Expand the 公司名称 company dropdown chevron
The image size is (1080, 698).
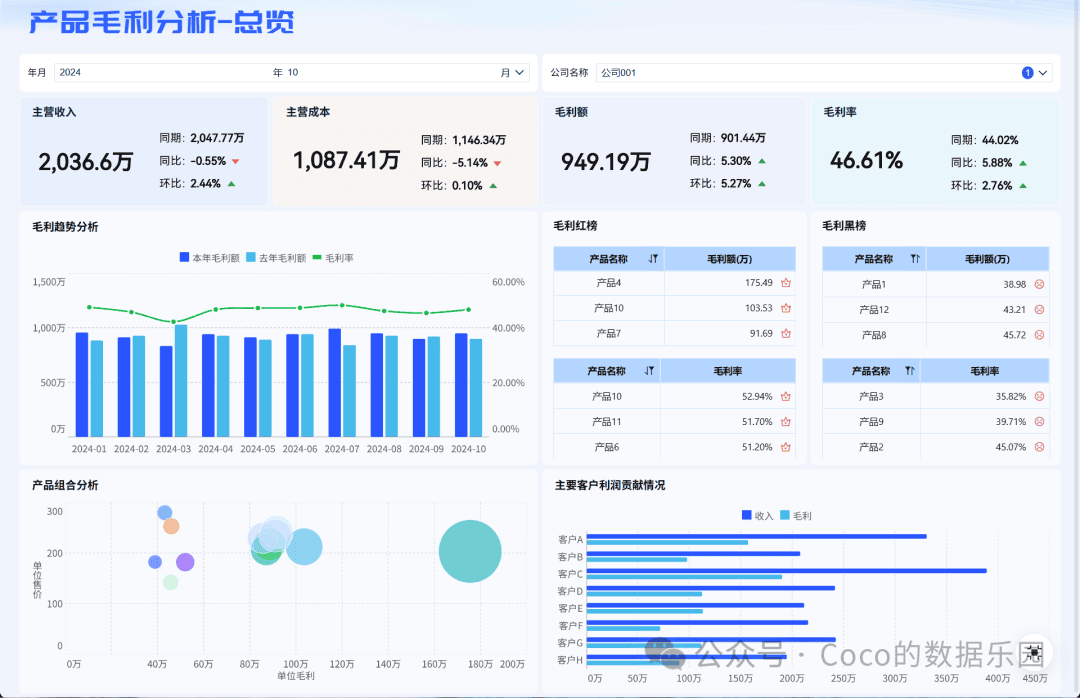click(x=1043, y=72)
